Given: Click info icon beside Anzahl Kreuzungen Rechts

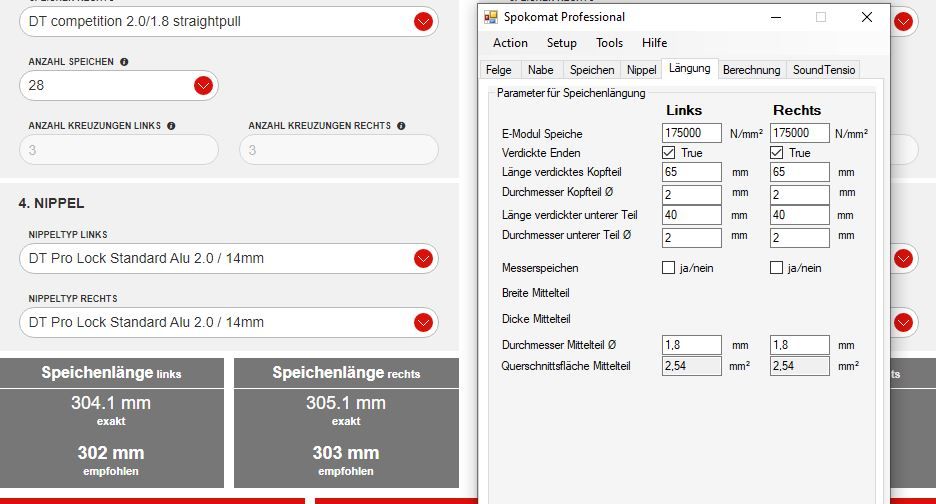Looking at the screenshot, I should [x=401, y=126].
